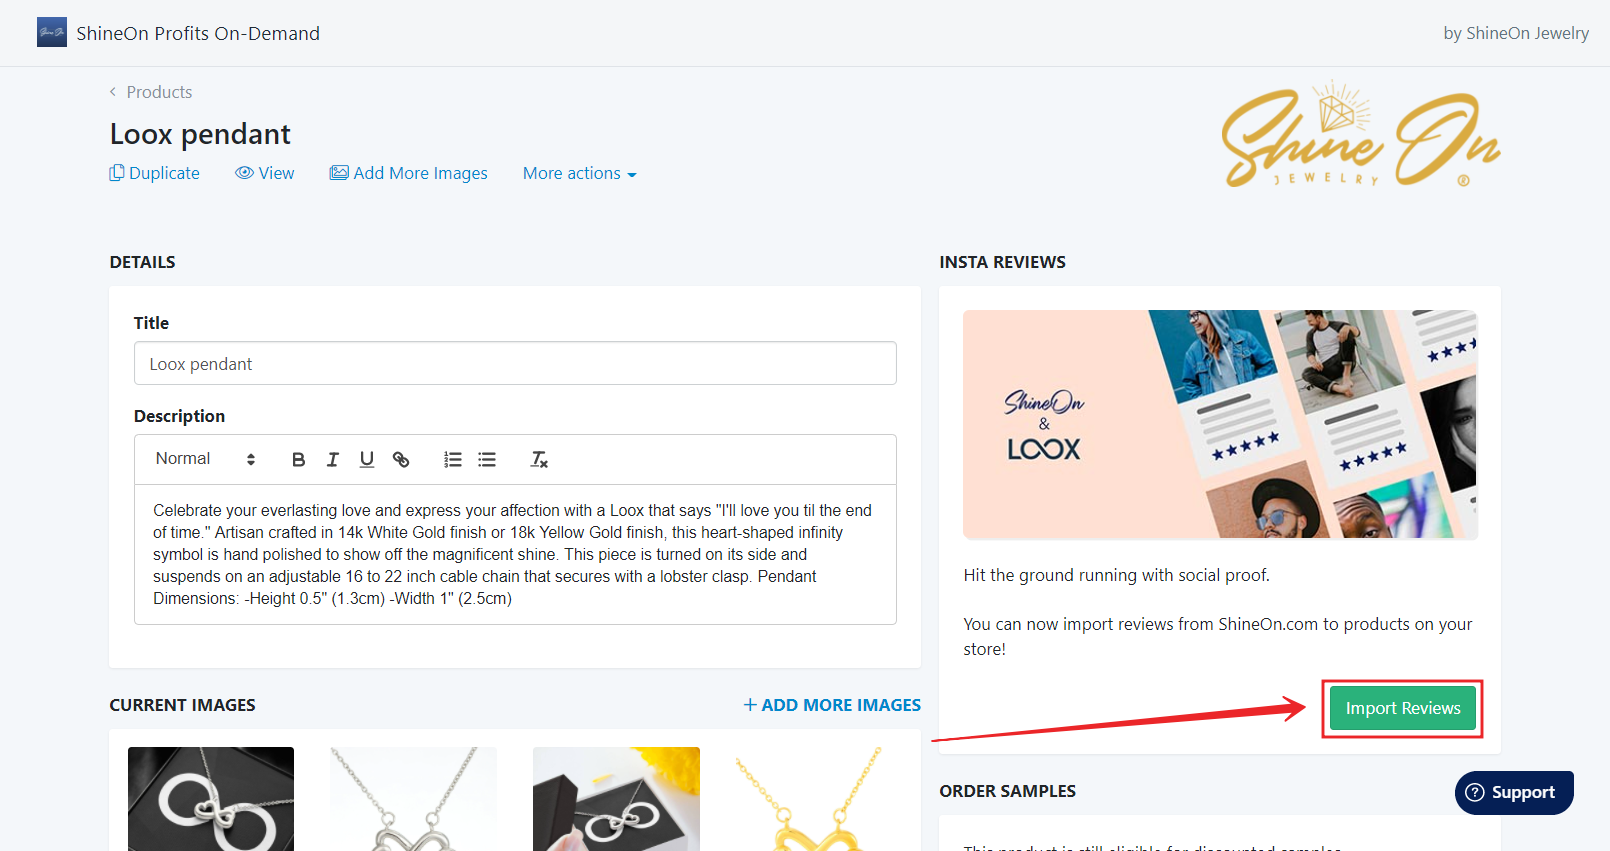Apply numbered list formatting
1610x851 pixels.
453,459
